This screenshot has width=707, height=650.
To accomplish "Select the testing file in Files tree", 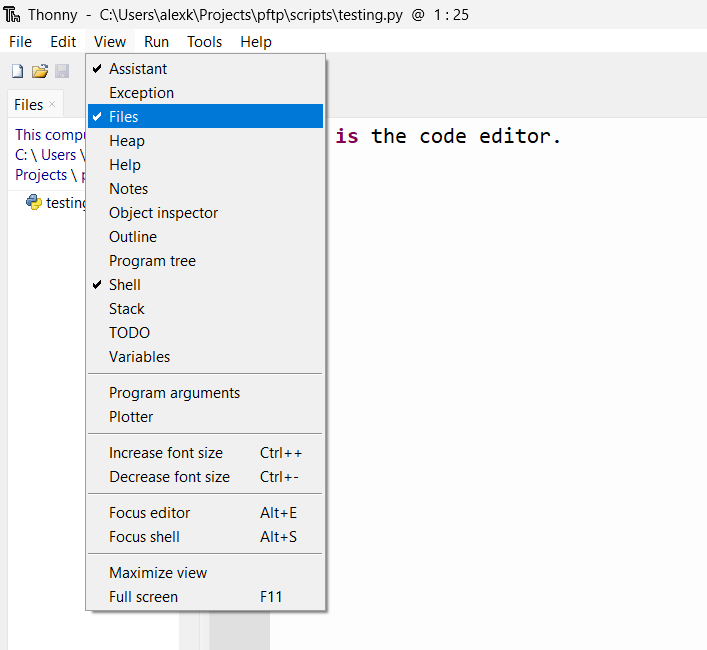I will pyautogui.click(x=66, y=202).
